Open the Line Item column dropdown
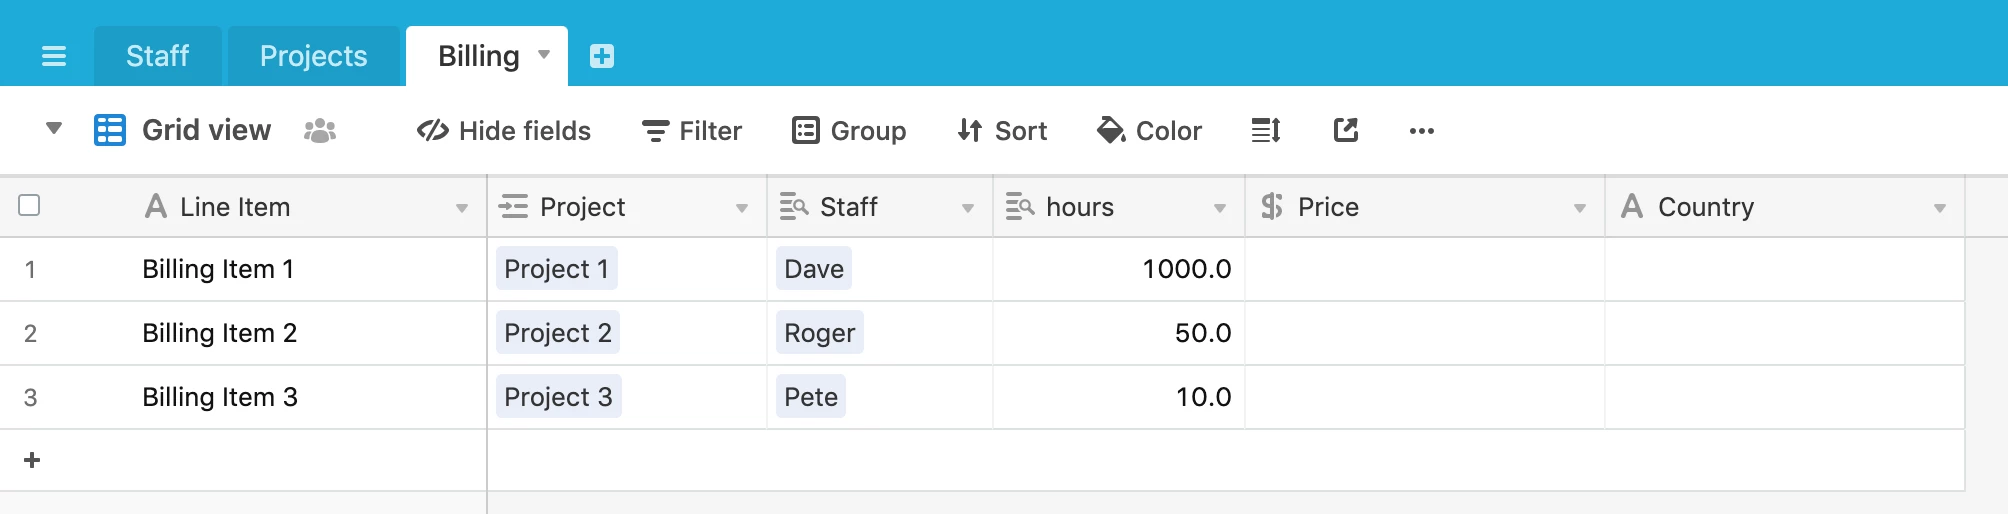The width and height of the screenshot is (2008, 514). [x=462, y=208]
